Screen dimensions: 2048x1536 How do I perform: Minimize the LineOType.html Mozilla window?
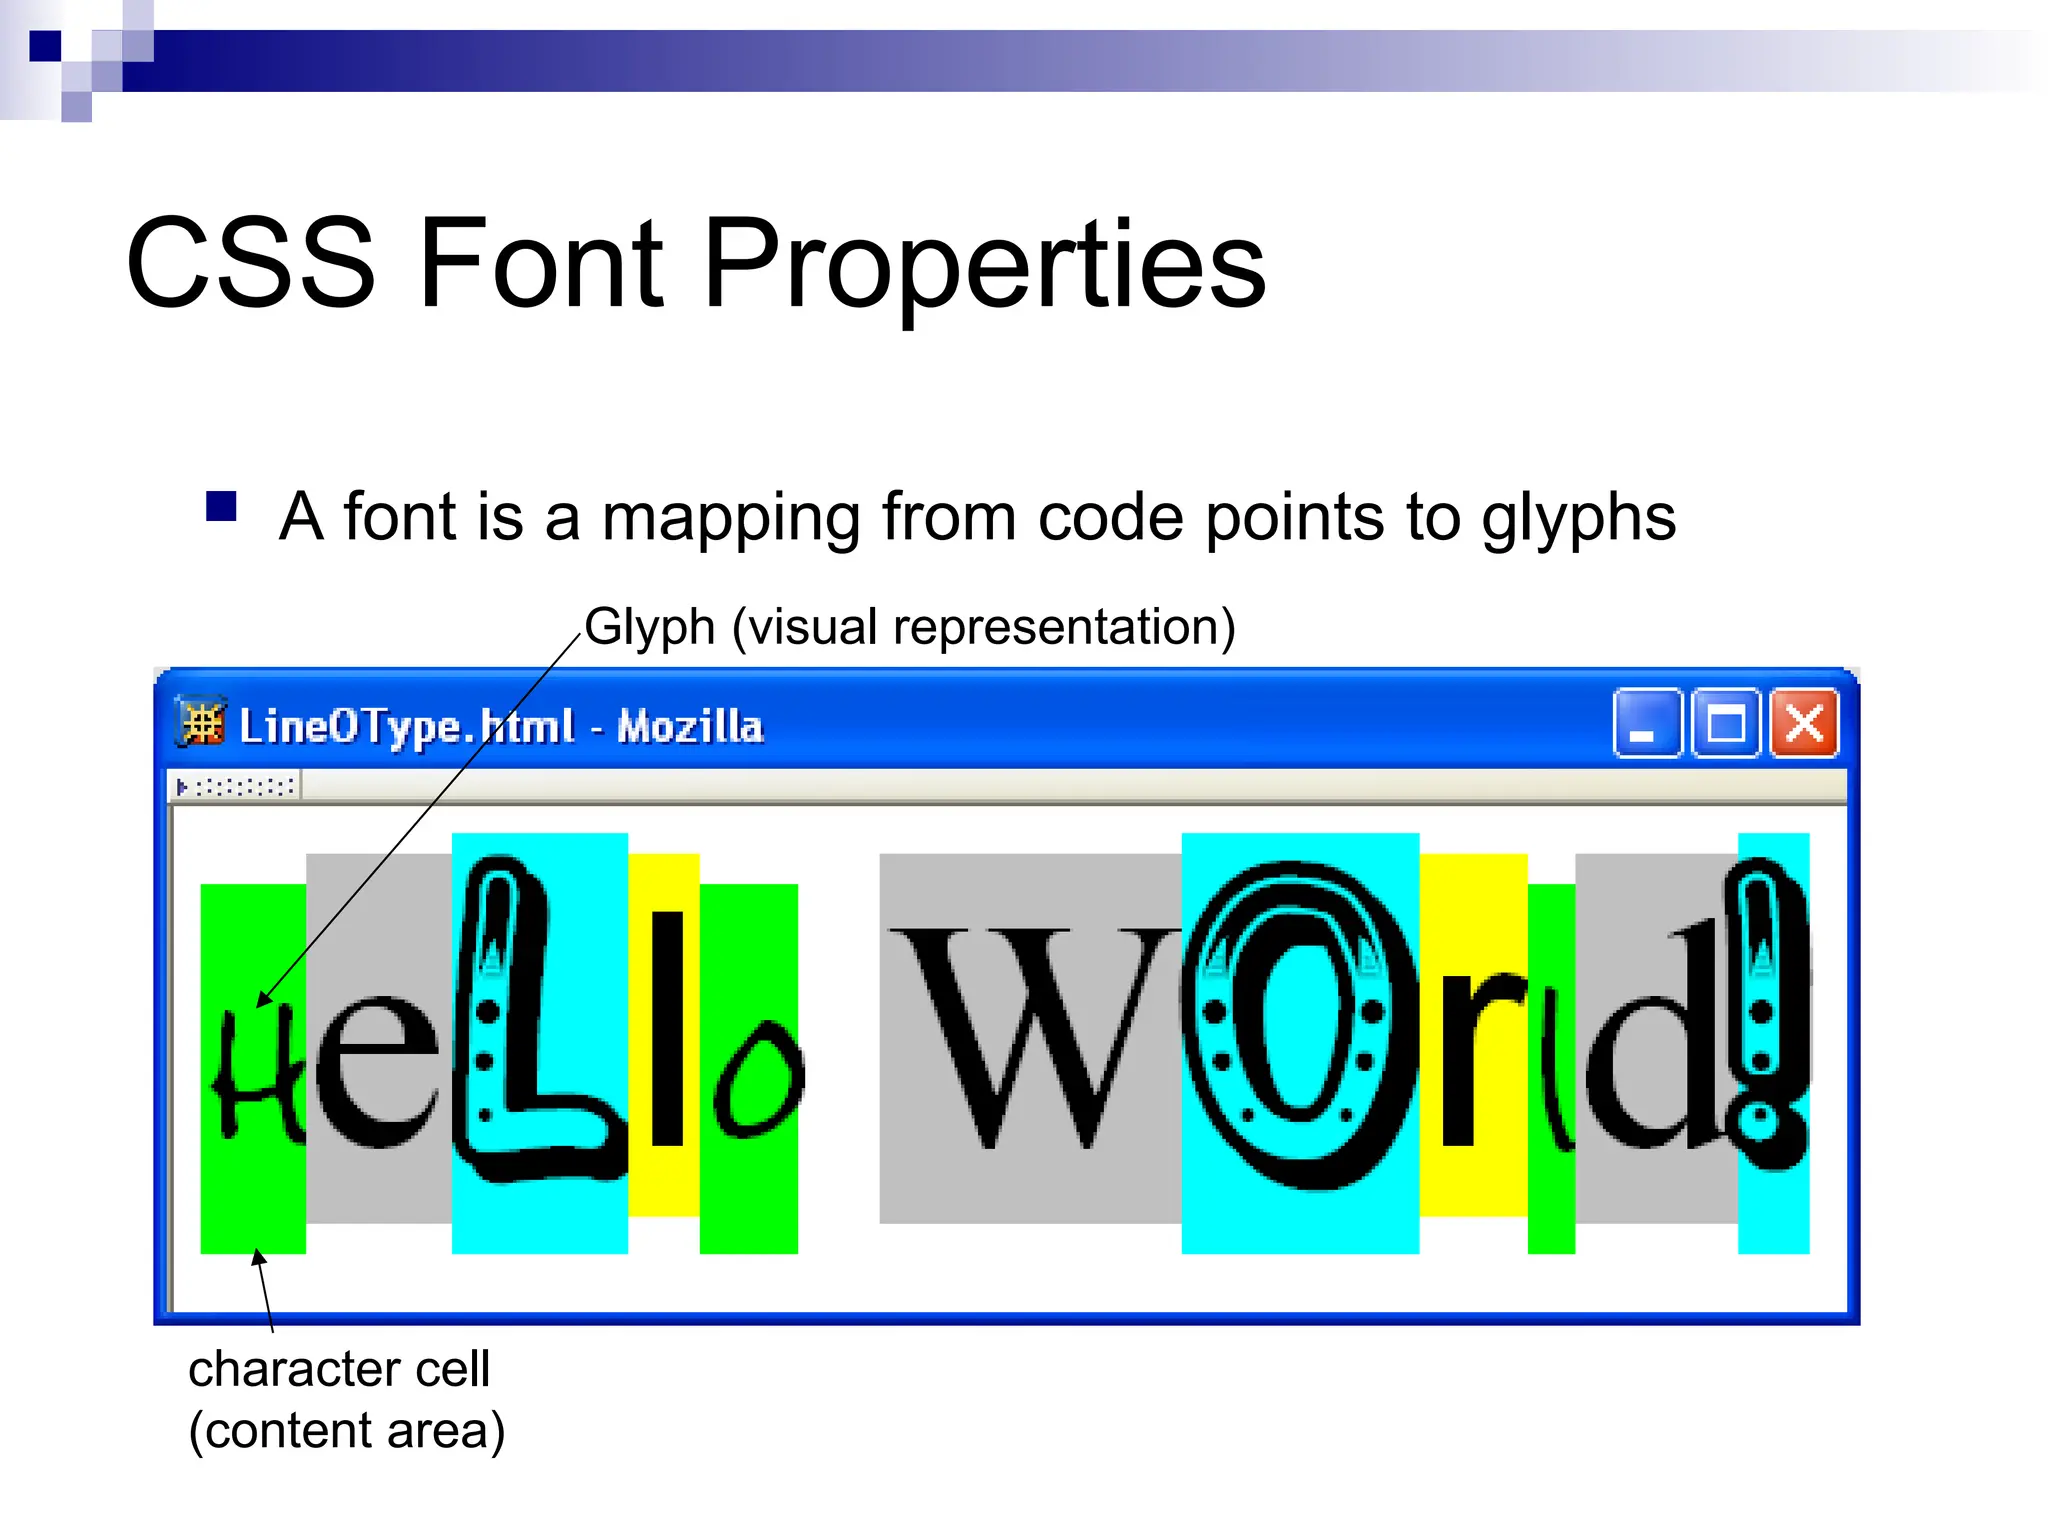coord(1646,723)
